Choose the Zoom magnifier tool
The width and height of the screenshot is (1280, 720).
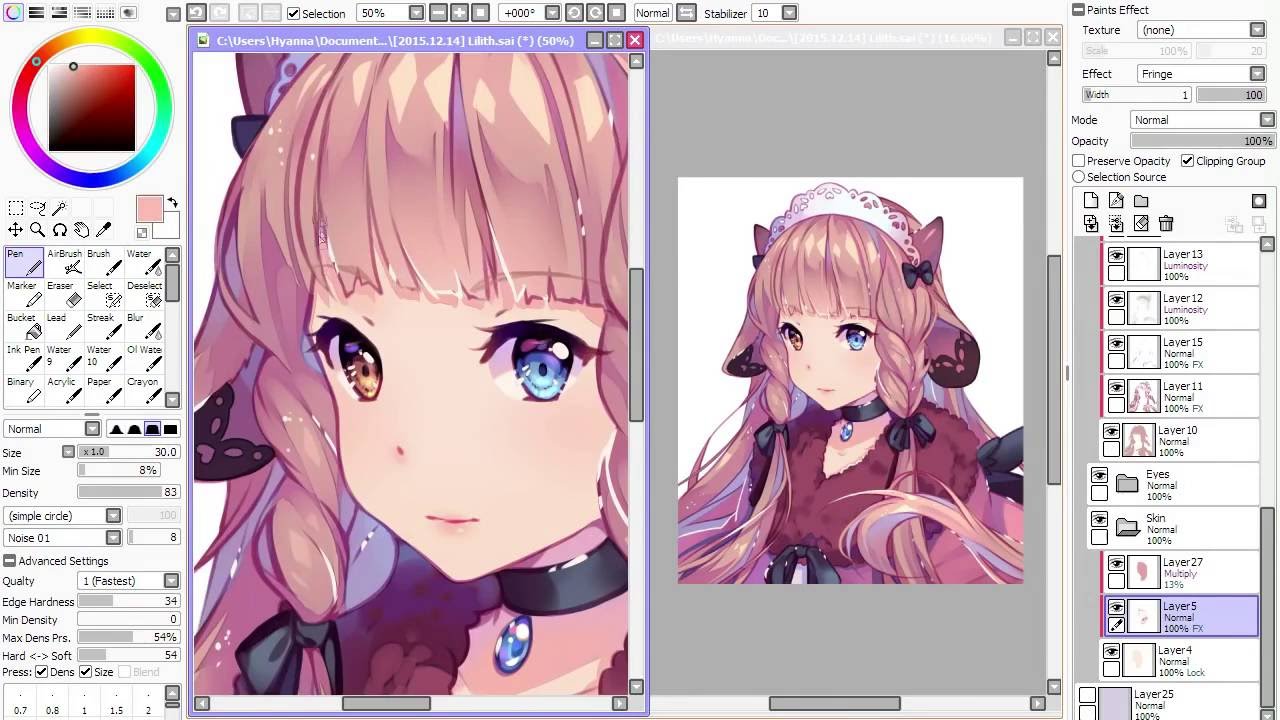(38, 230)
